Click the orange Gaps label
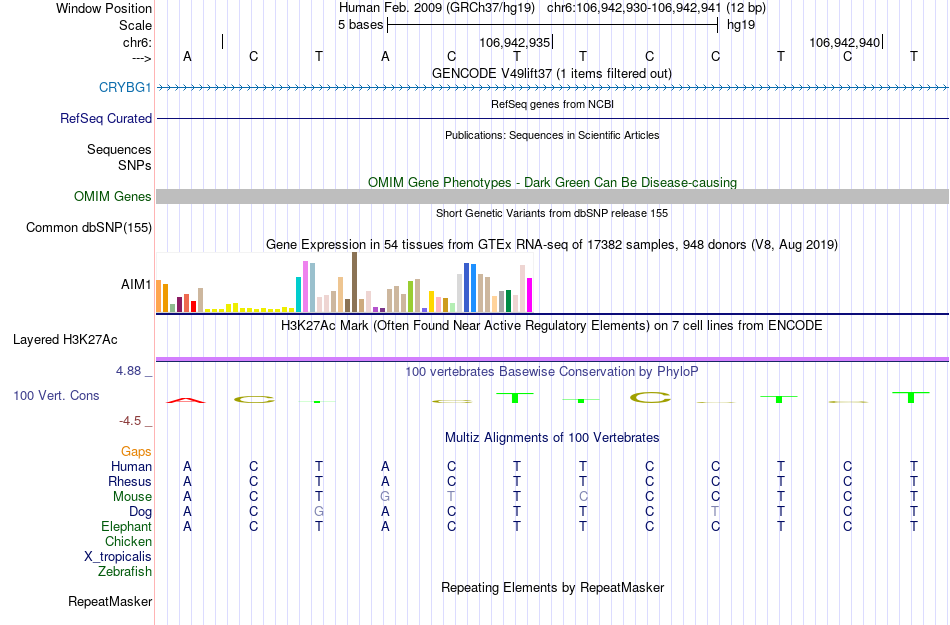Viewport: 950px width, 625px height. pyautogui.click(x=136, y=451)
